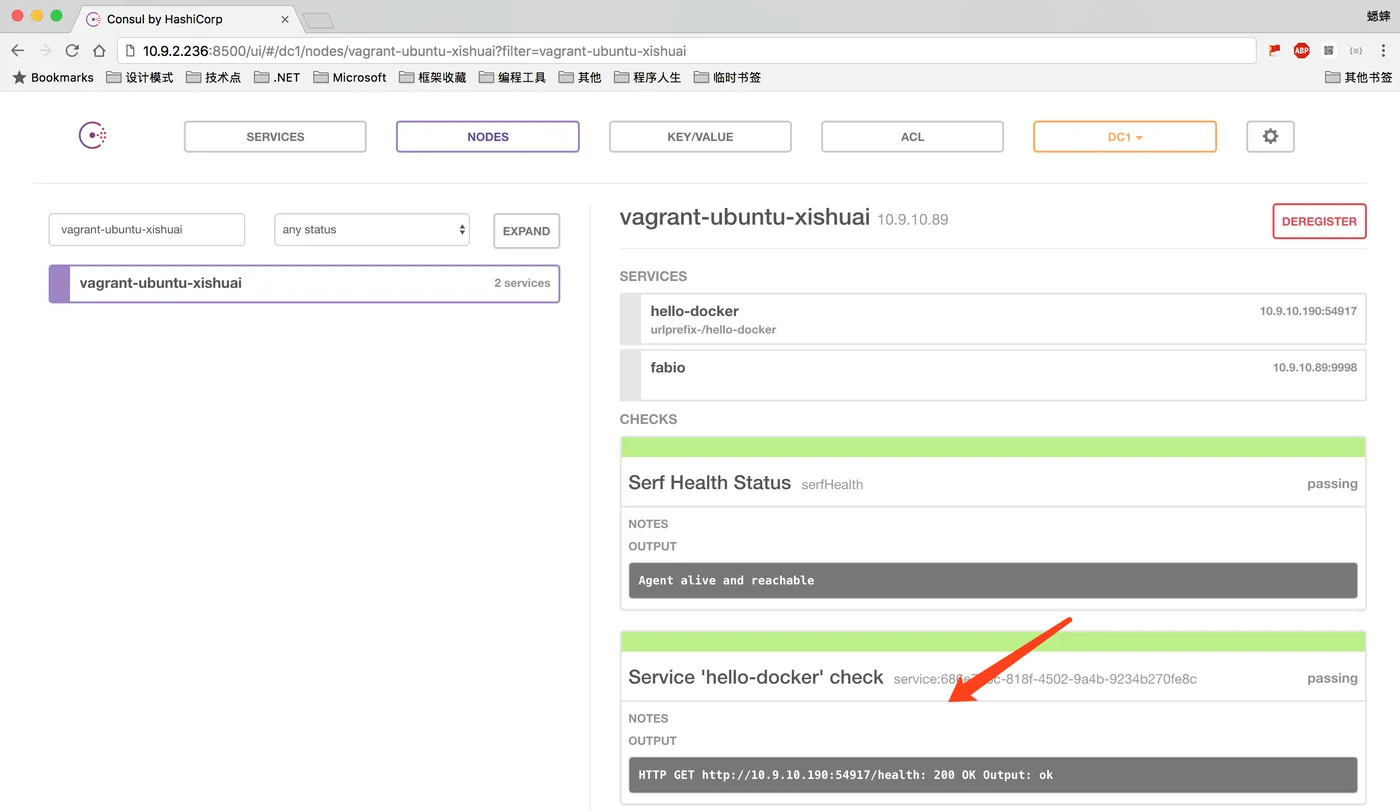The width and height of the screenshot is (1400, 811).
Task: Open the Bookmarks star shortcut
Action: click(53, 77)
